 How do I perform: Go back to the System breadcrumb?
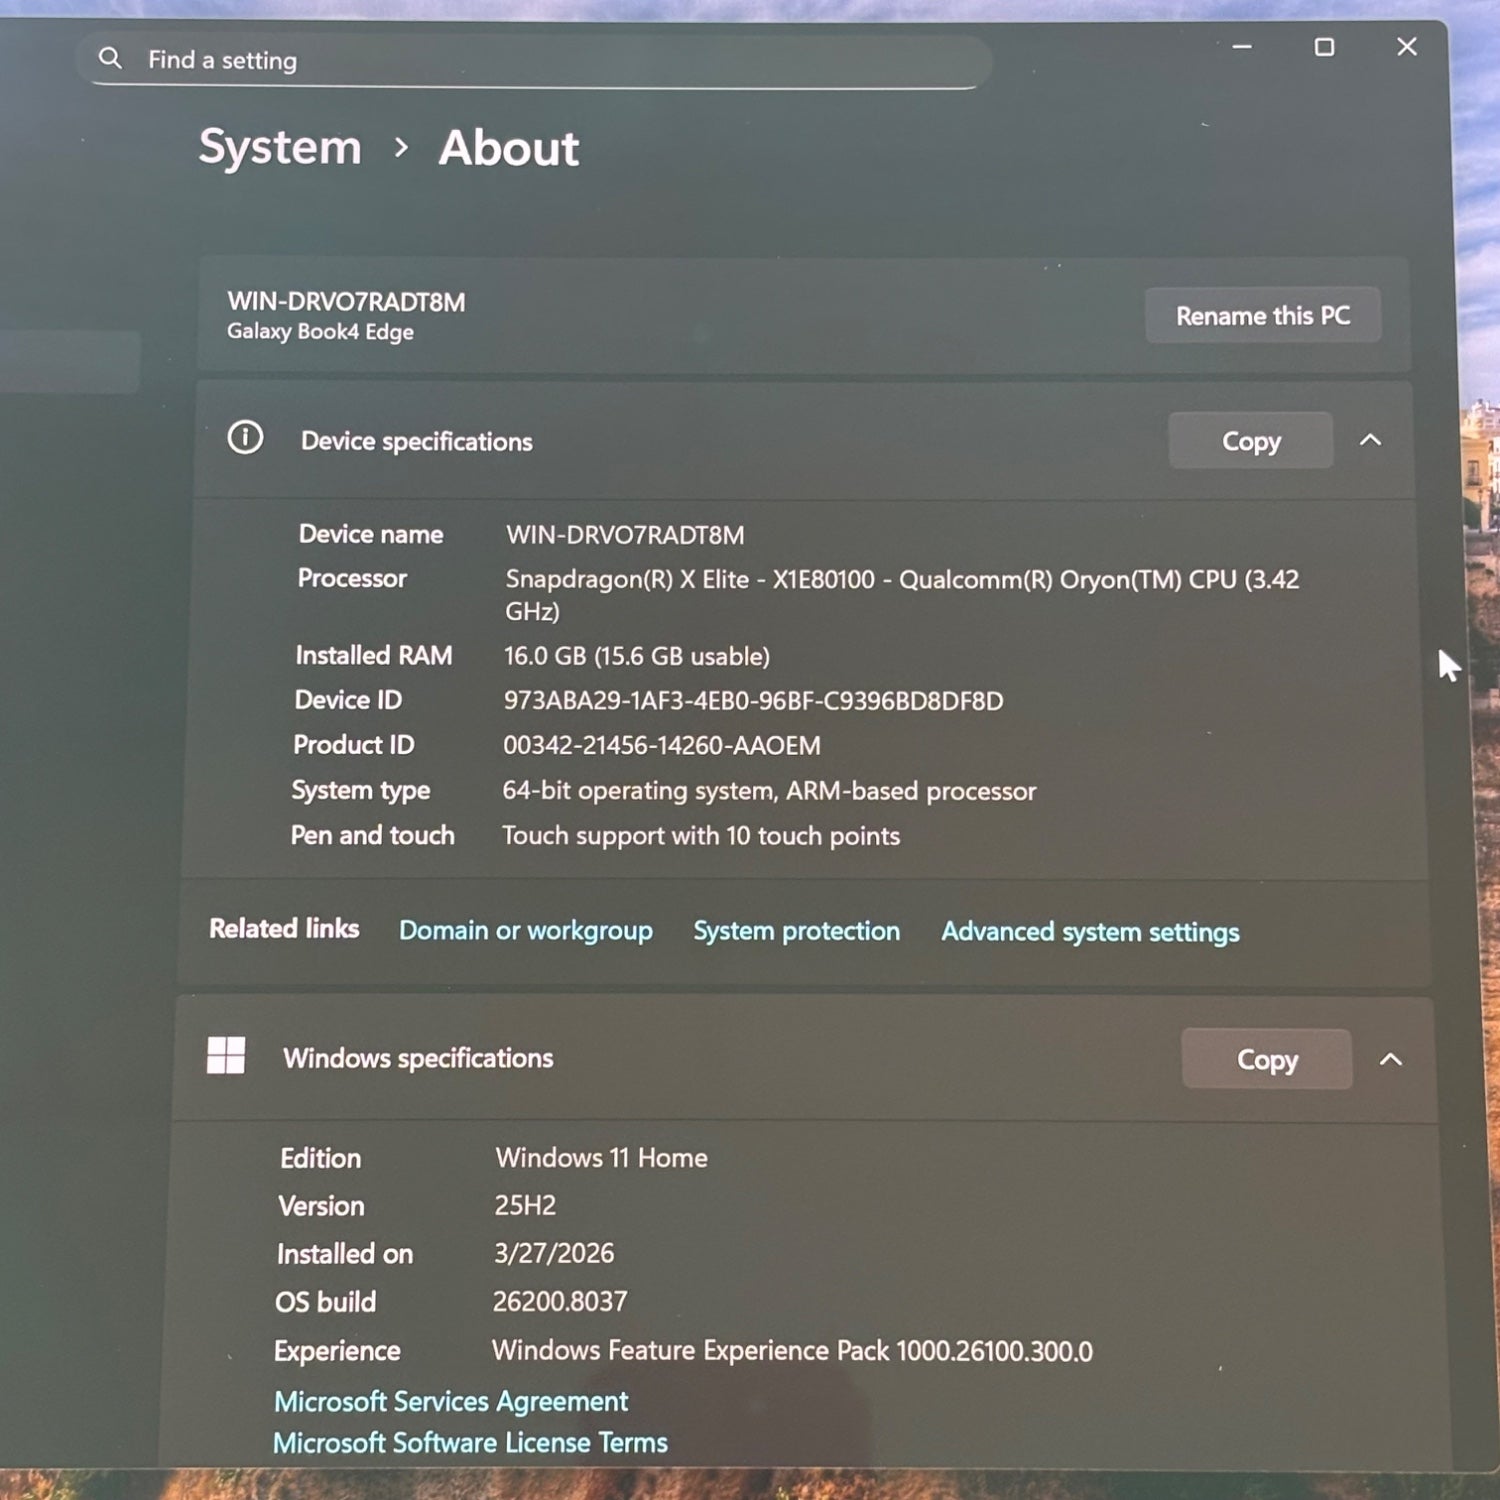click(280, 147)
